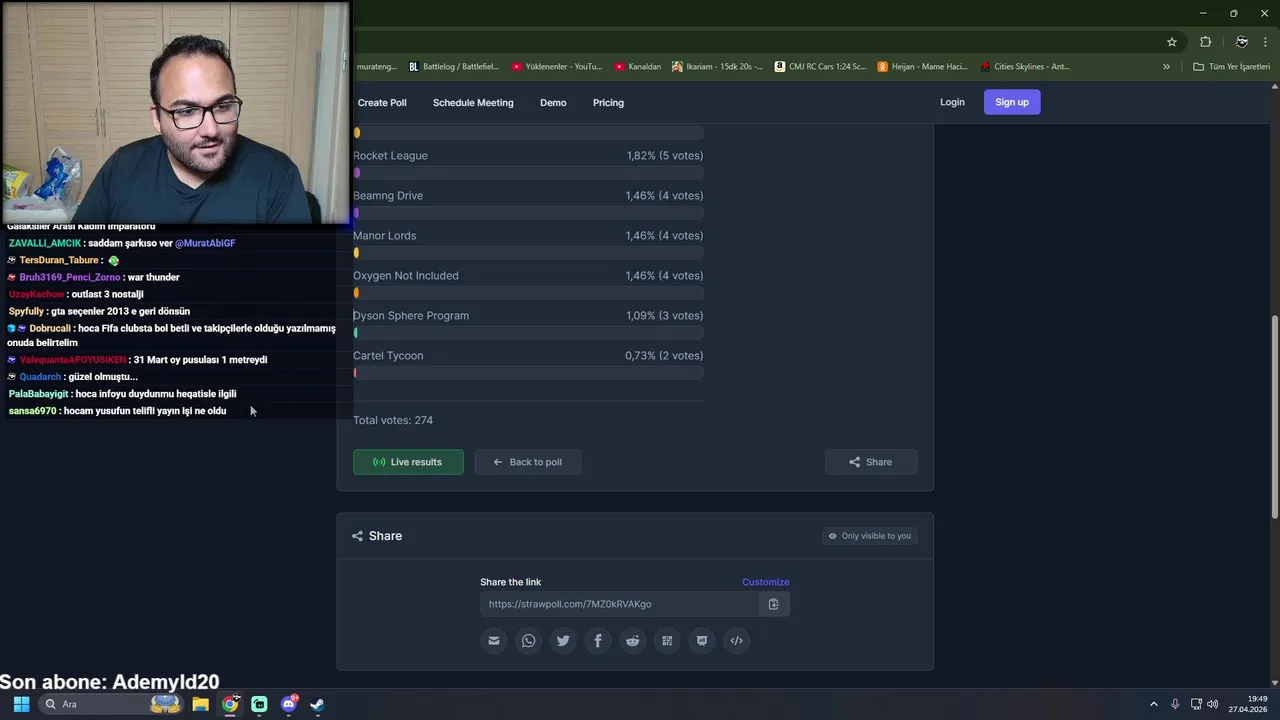
Task: Click the Sign up button
Action: click(x=1012, y=102)
